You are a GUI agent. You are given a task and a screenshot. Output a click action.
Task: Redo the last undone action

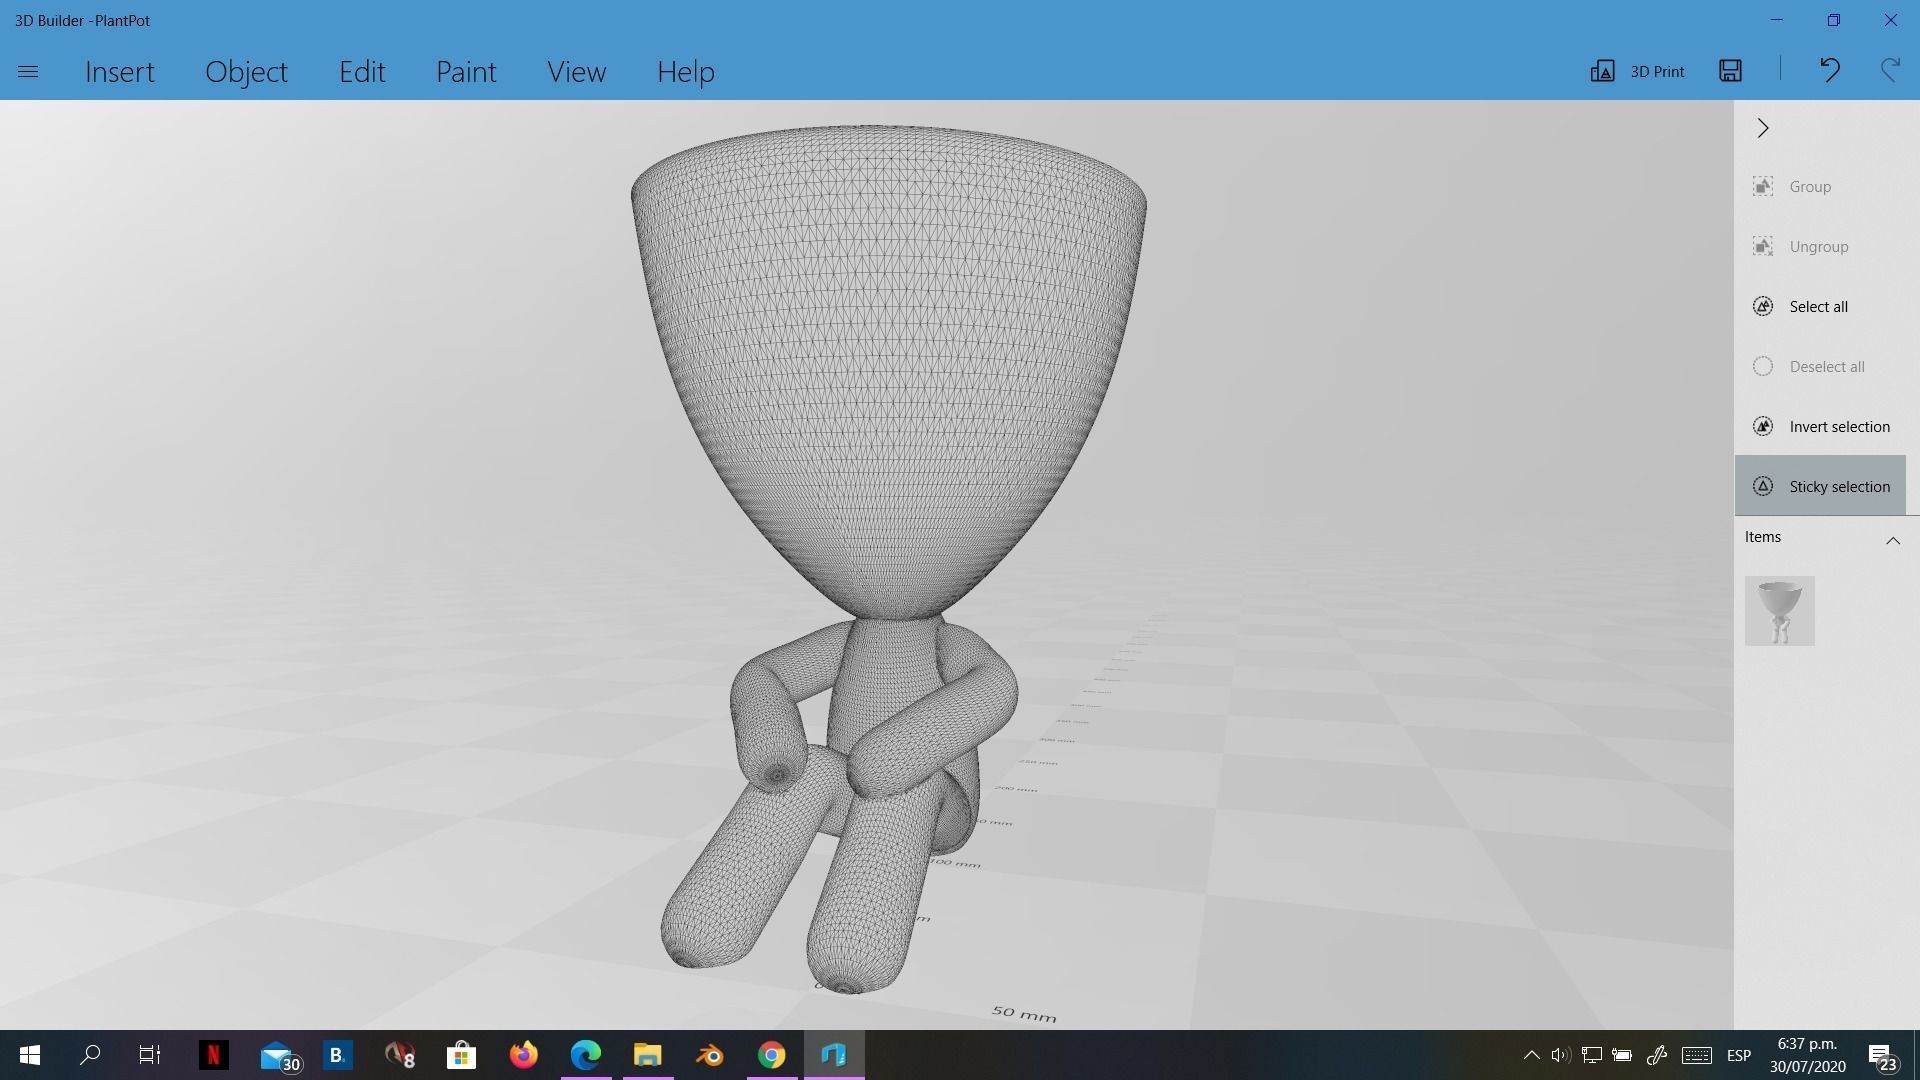[1890, 70]
